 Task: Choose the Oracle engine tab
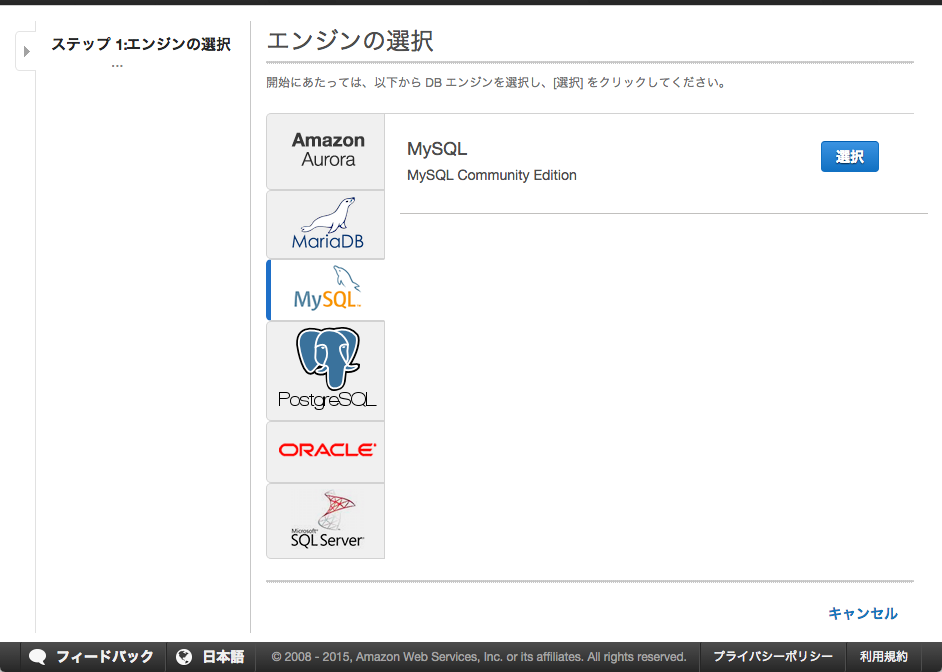[x=326, y=452]
